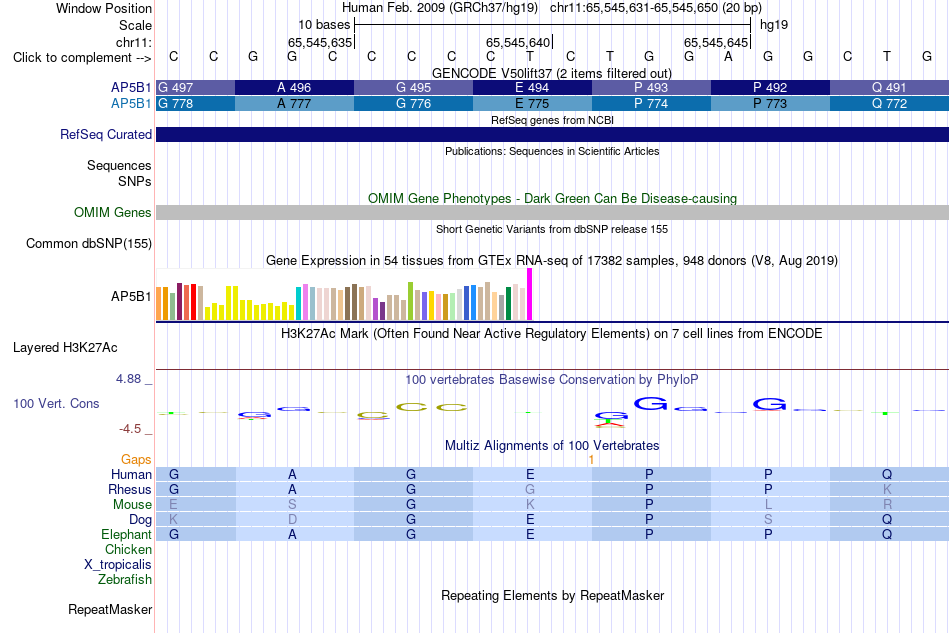Open the RepeatMasker track label
950x633 pixels.
(110, 609)
